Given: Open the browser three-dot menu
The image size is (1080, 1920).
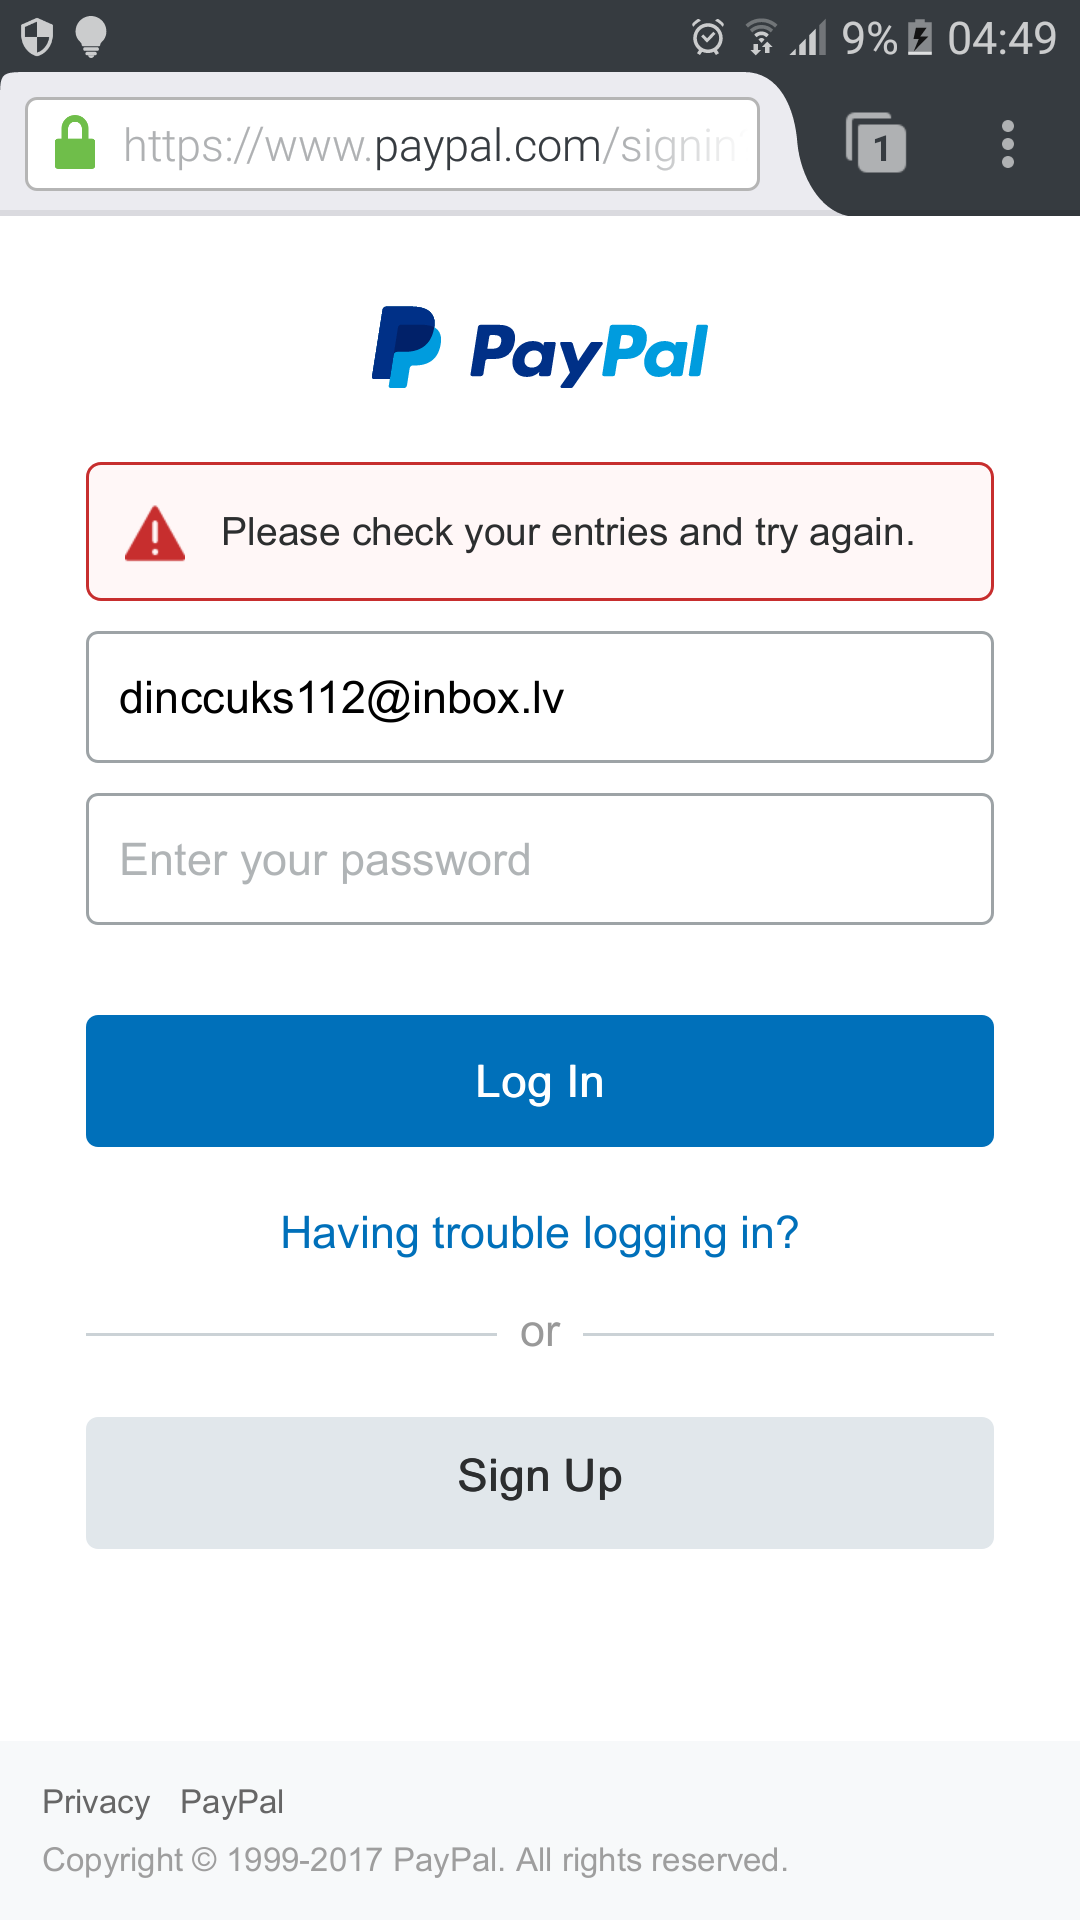Looking at the screenshot, I should tap(1008, 144).
